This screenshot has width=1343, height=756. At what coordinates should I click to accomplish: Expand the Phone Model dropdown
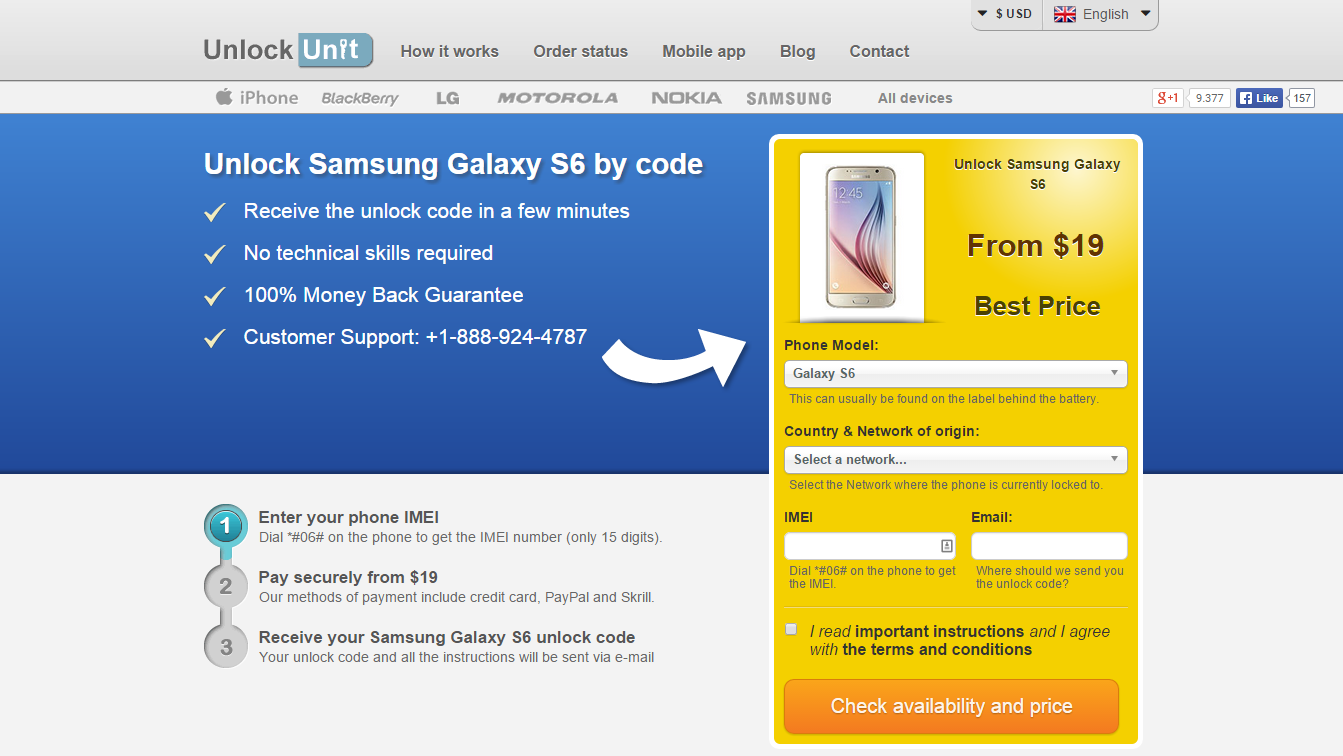point(955,374)
